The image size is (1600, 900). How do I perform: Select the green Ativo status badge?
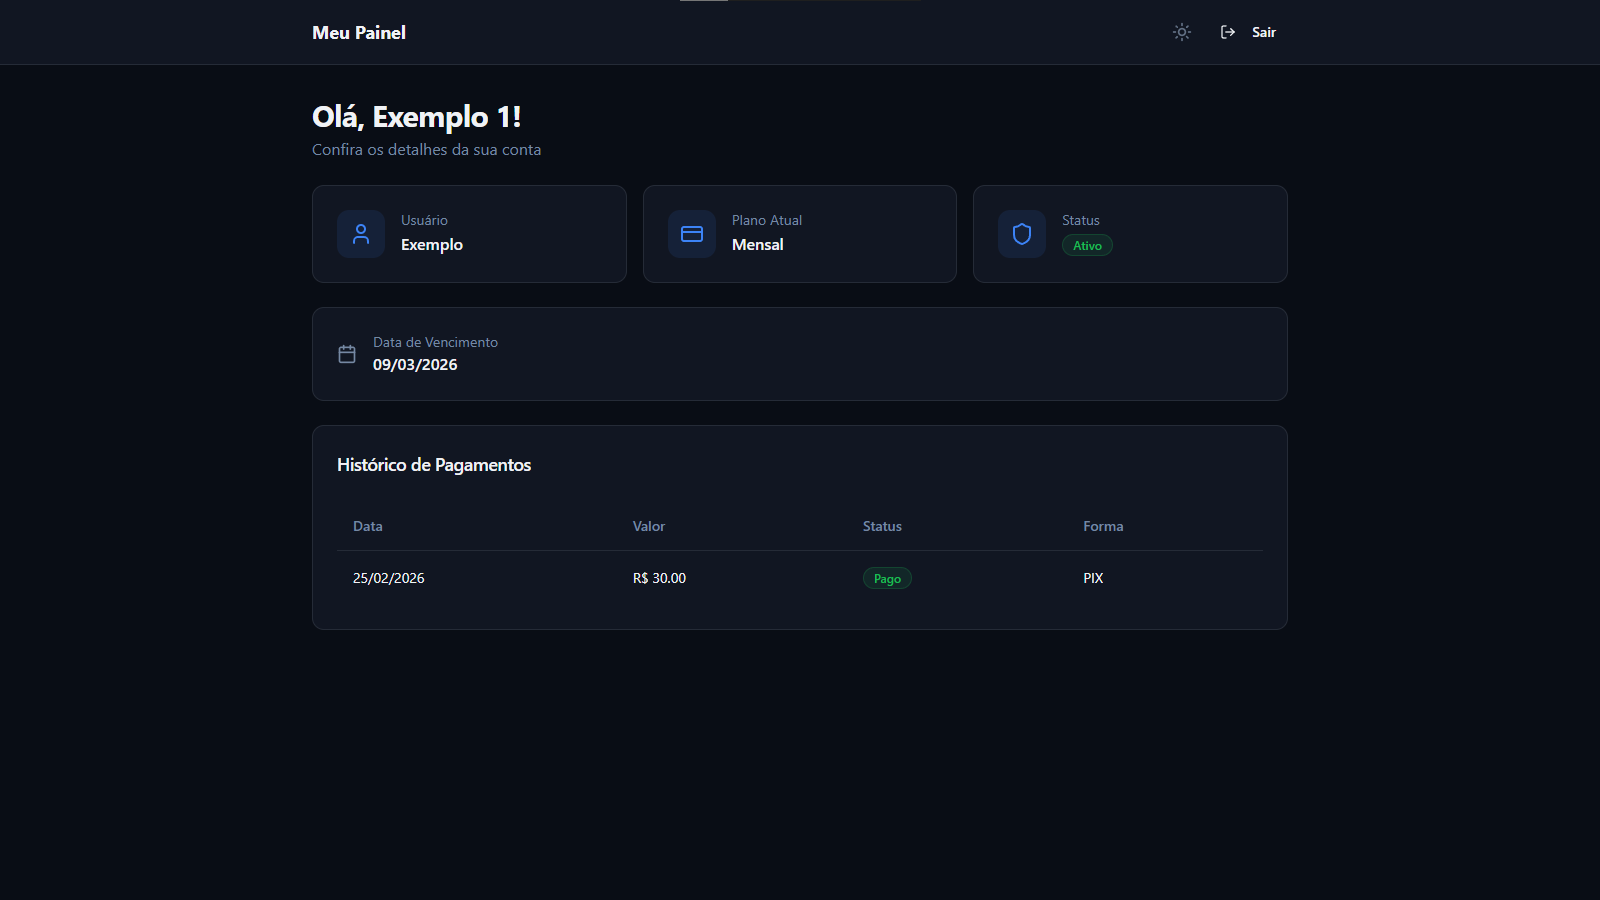pyautogui.click(x=1087, y=246)
